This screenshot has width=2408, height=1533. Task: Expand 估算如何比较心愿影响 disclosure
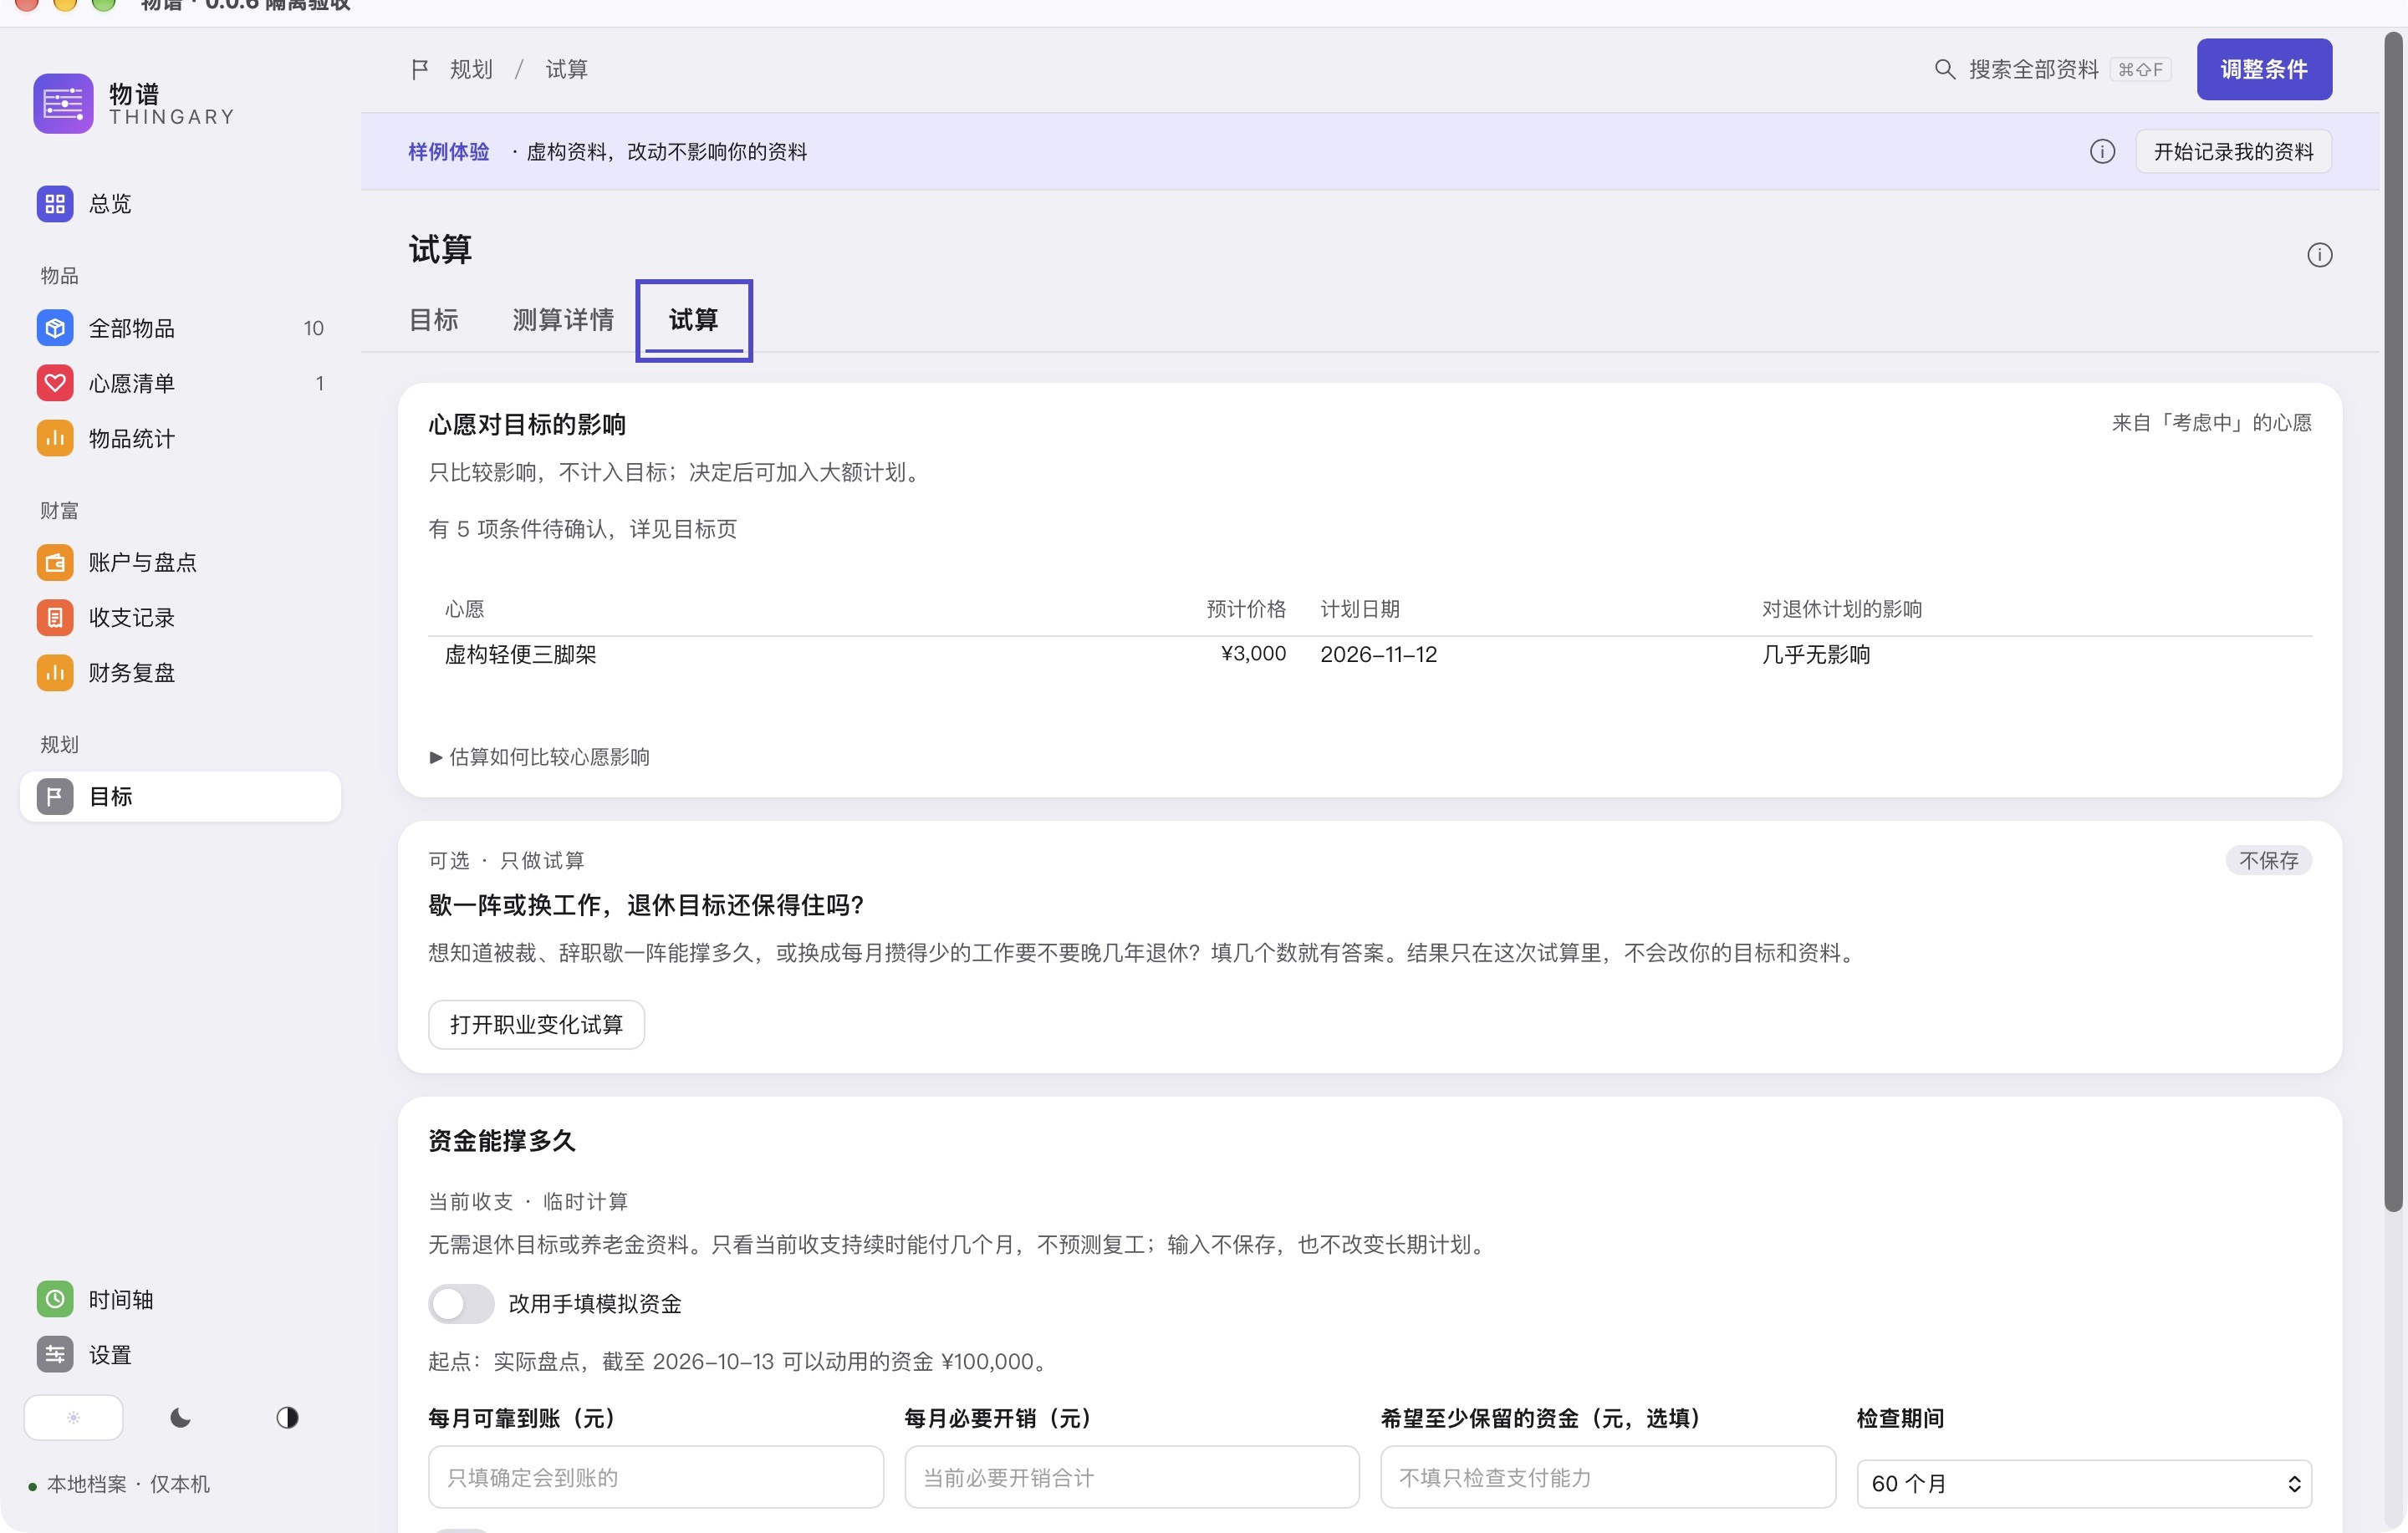[539, 757]
